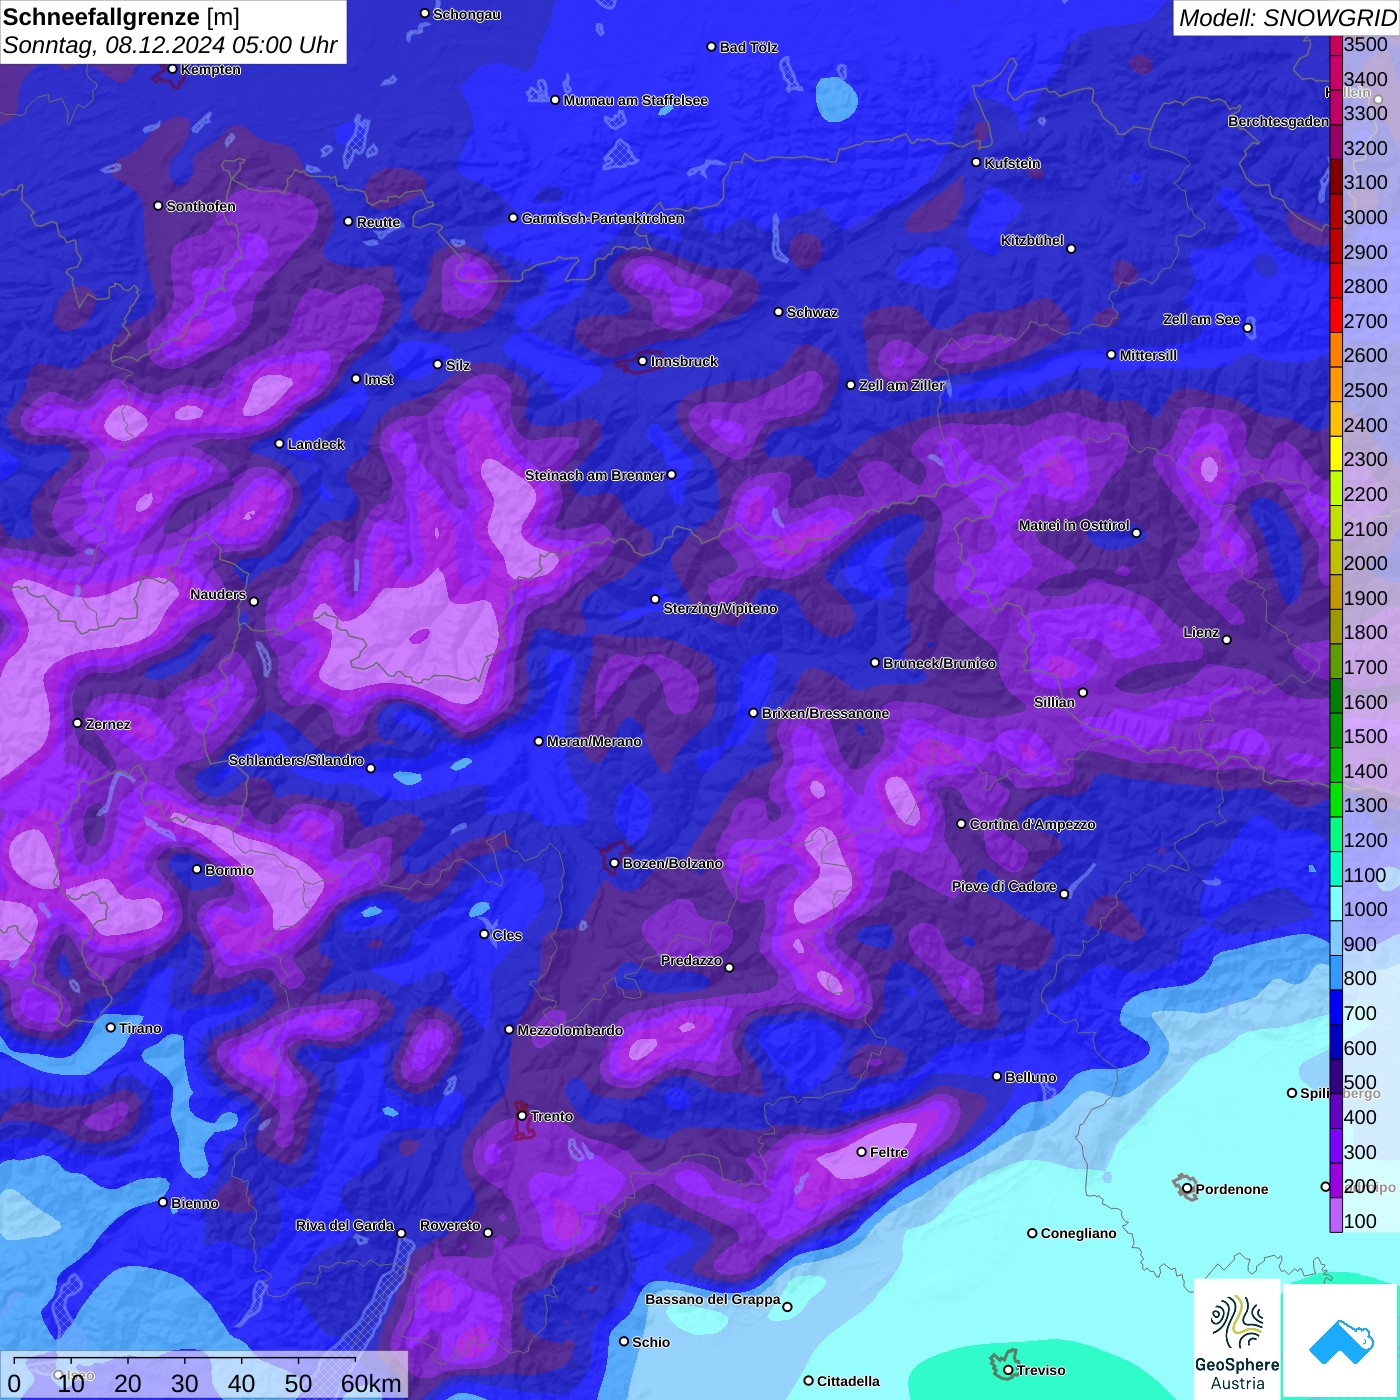Click the Conegliano city marker
The image size is (1400, 1400).
(1032, 1233)
